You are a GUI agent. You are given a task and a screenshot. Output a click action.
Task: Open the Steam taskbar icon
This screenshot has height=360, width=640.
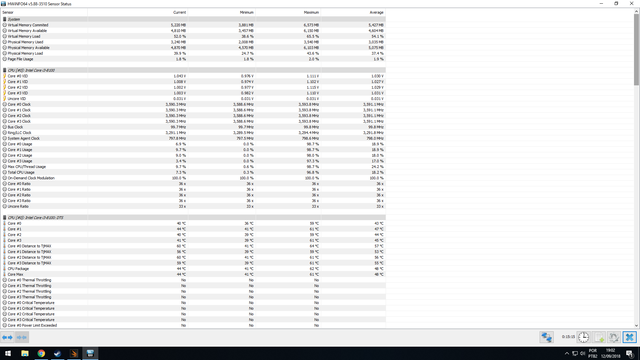click(x=58, y=353)
